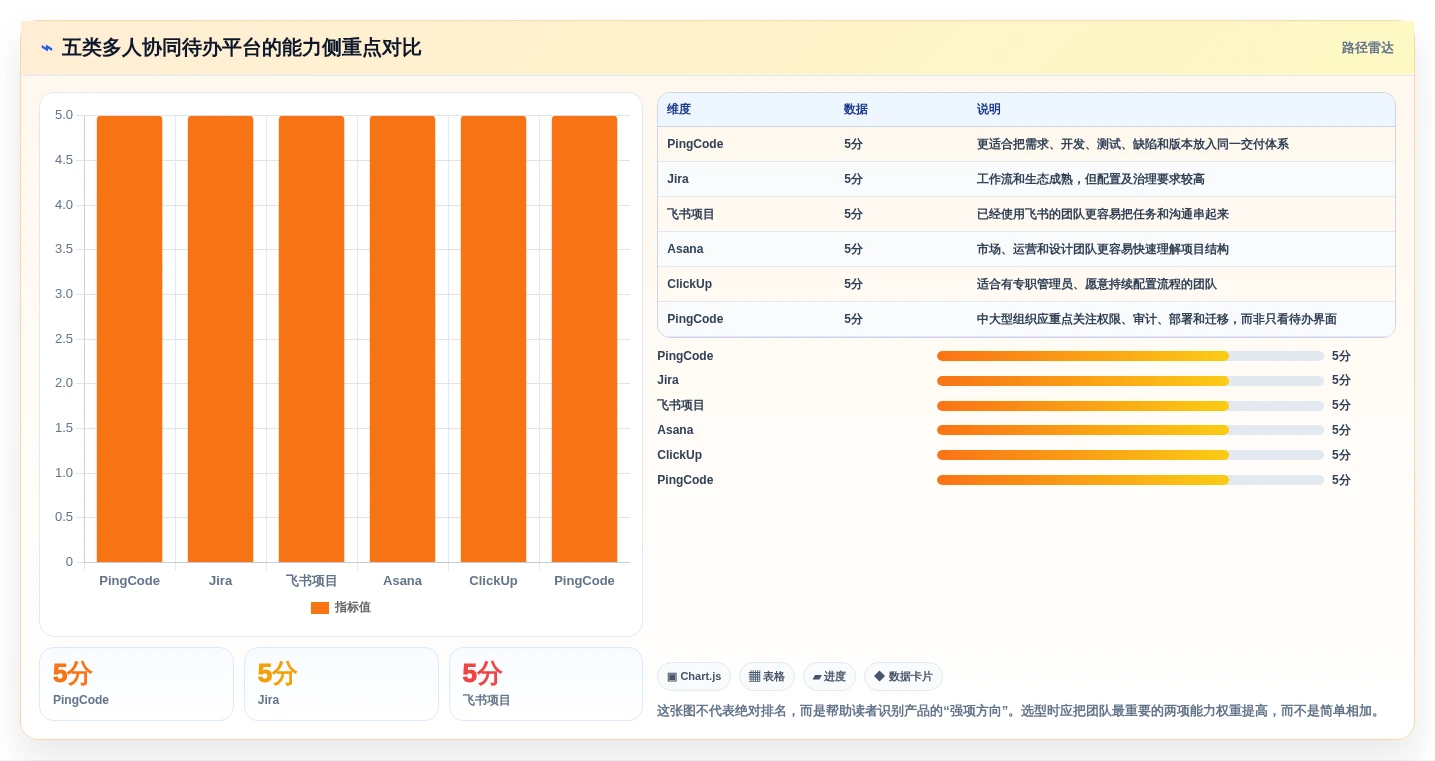Click the Jira progress bar

pyautogui.click(x=1130, y=381)
